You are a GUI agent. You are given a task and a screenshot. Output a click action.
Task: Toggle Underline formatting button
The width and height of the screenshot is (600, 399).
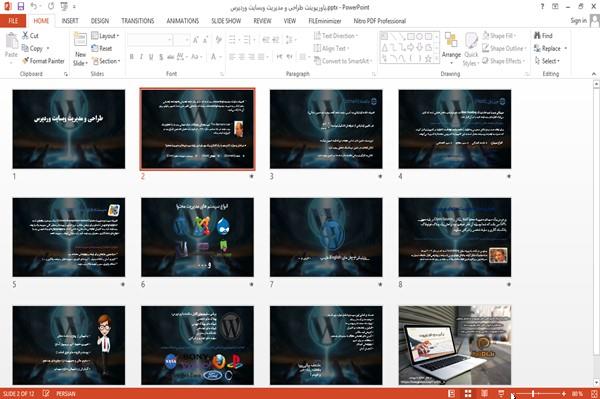(x=151, y=57)
